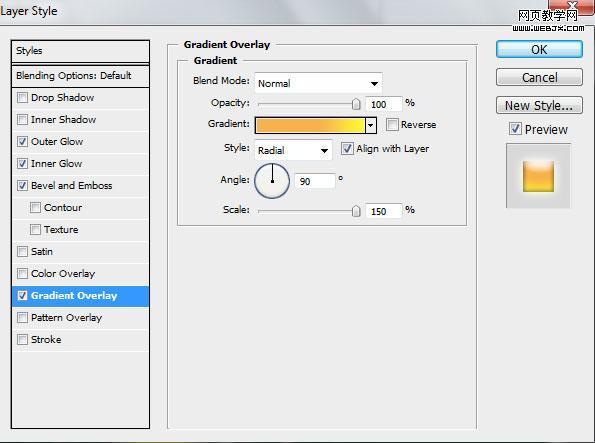Toggle the Preview checkbox

coord(515,129)
